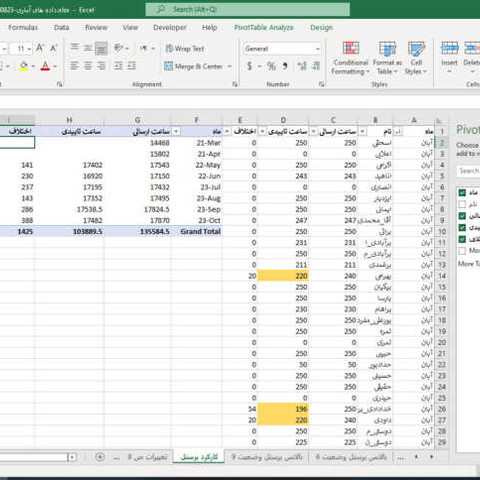Viewport: 480px width, 480px height.
Task: Toggle the last unchecked field checkbox in the PivotTable list
Action: [x=462, y=251]
